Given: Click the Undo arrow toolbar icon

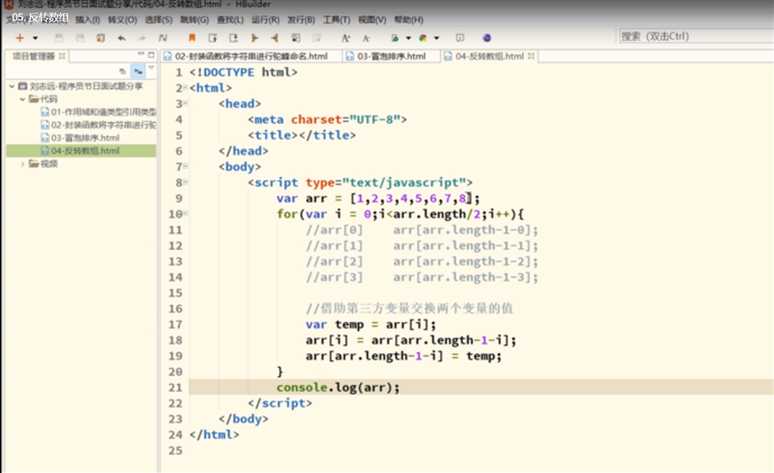Looking at the screenshot, I should (x=121, y=38).
